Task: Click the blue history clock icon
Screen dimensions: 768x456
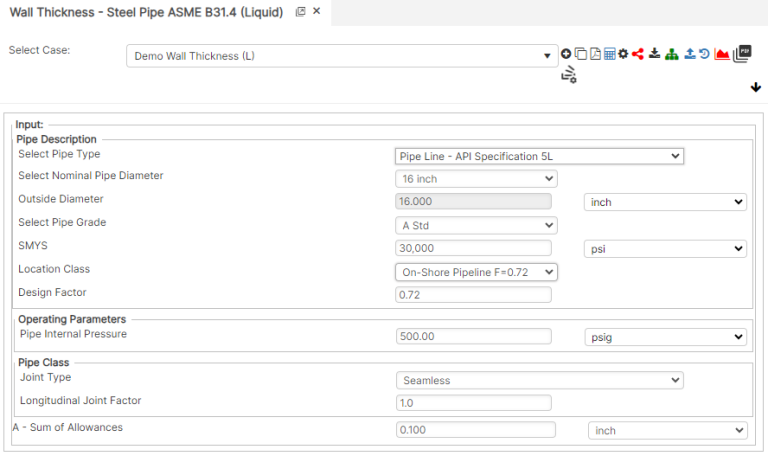Action: pyautogui.click(x=705, y=54)
